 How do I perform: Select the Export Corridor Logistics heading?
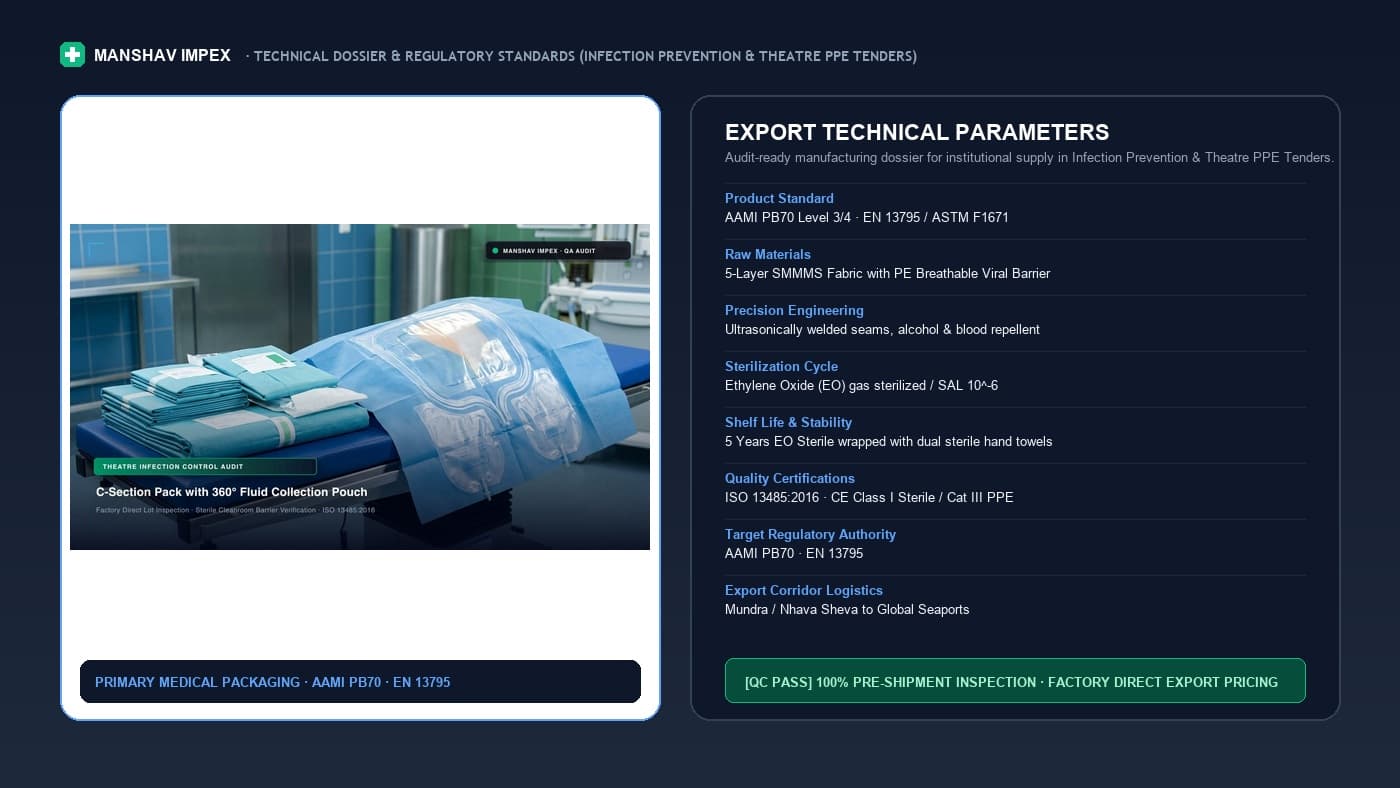804,590
